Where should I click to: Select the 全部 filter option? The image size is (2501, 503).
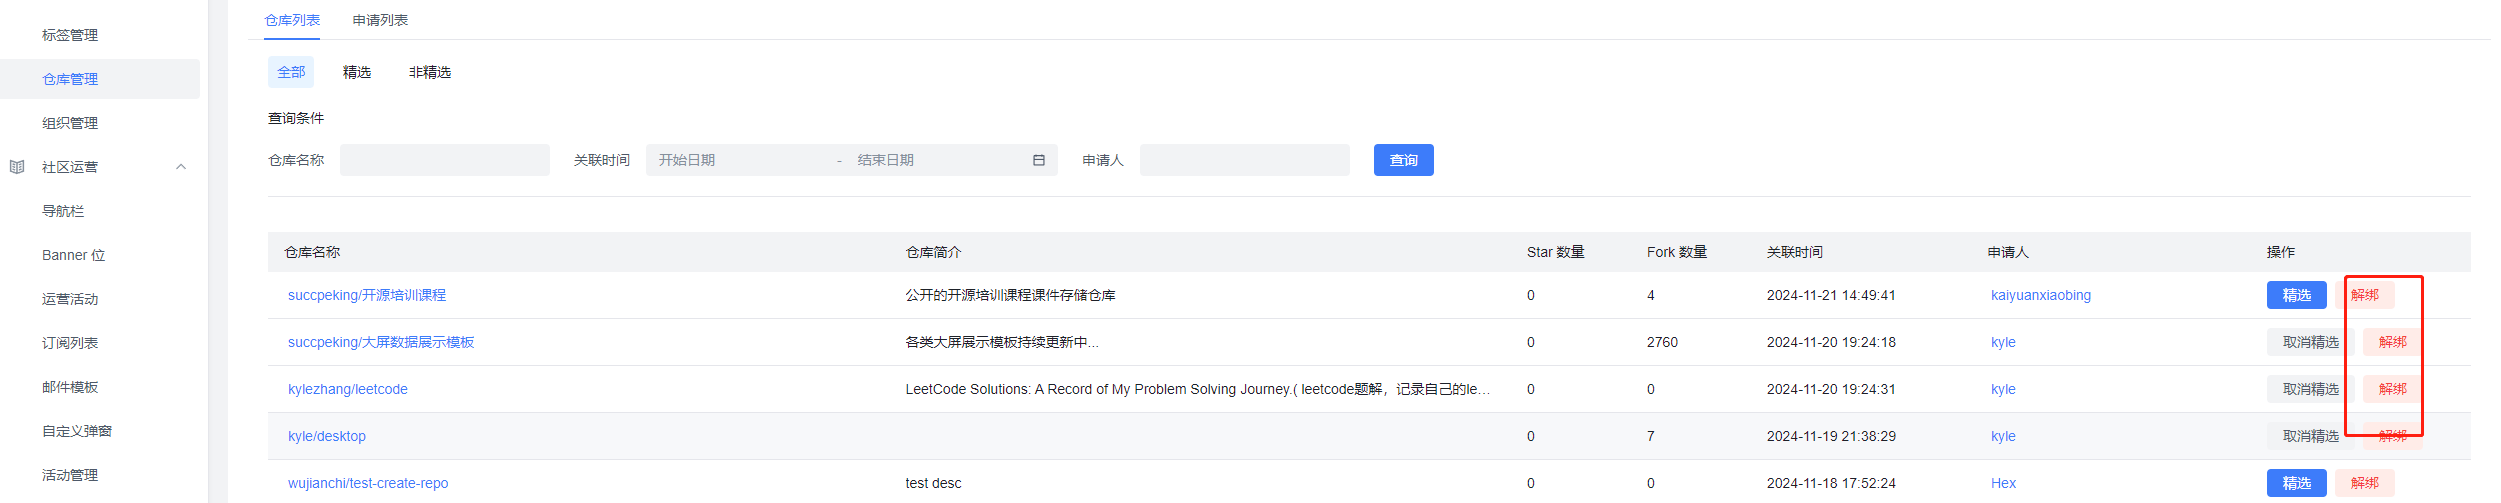(291, 72)
